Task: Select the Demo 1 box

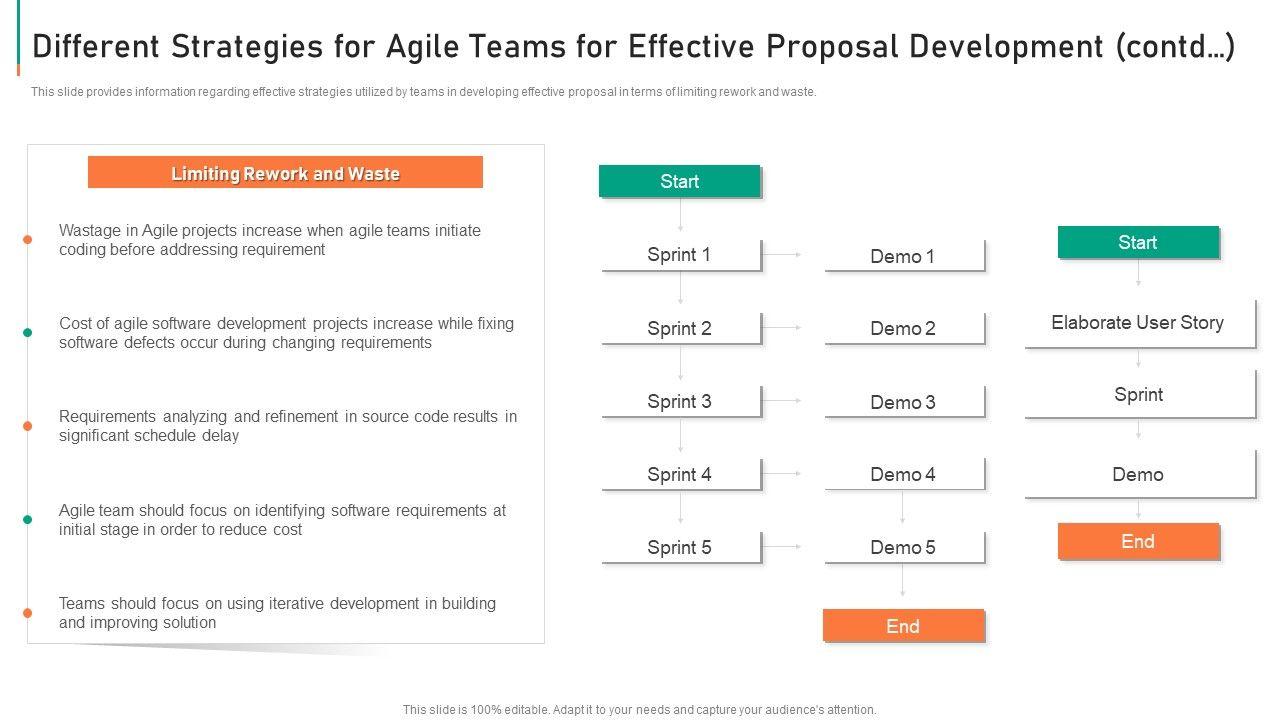Action: [903, 256]
